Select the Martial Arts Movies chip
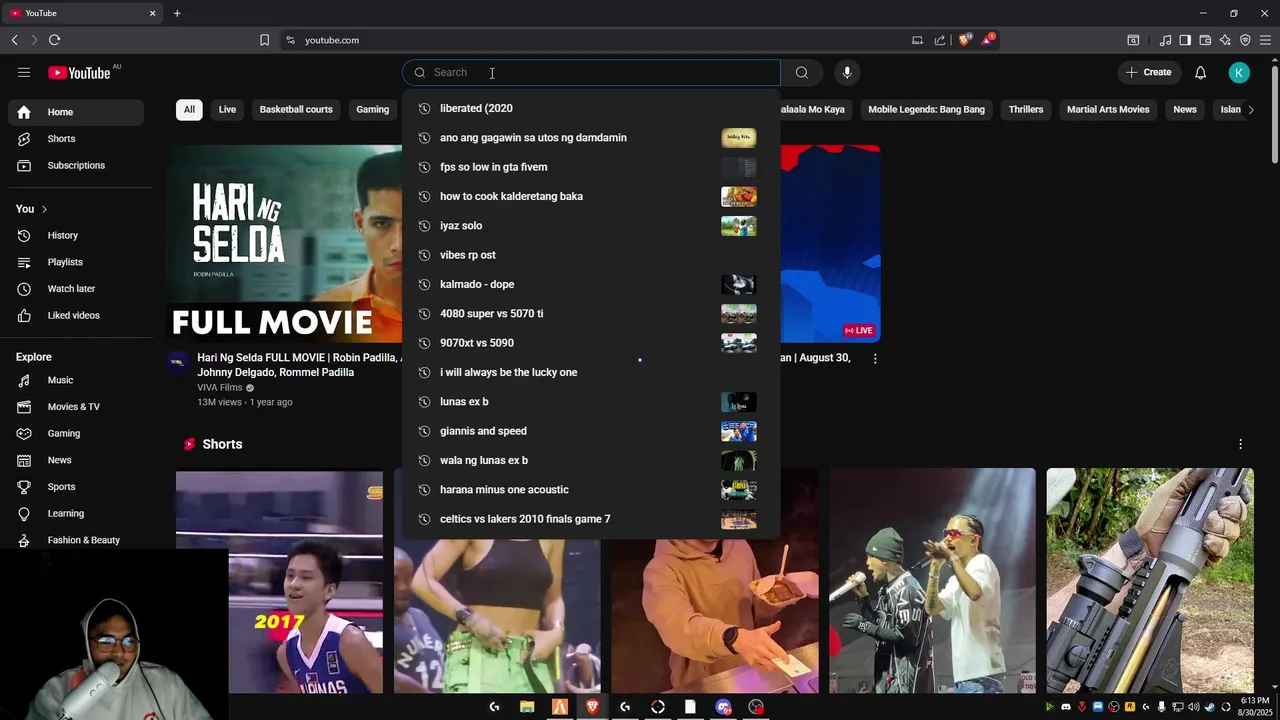 point(1108,109)
